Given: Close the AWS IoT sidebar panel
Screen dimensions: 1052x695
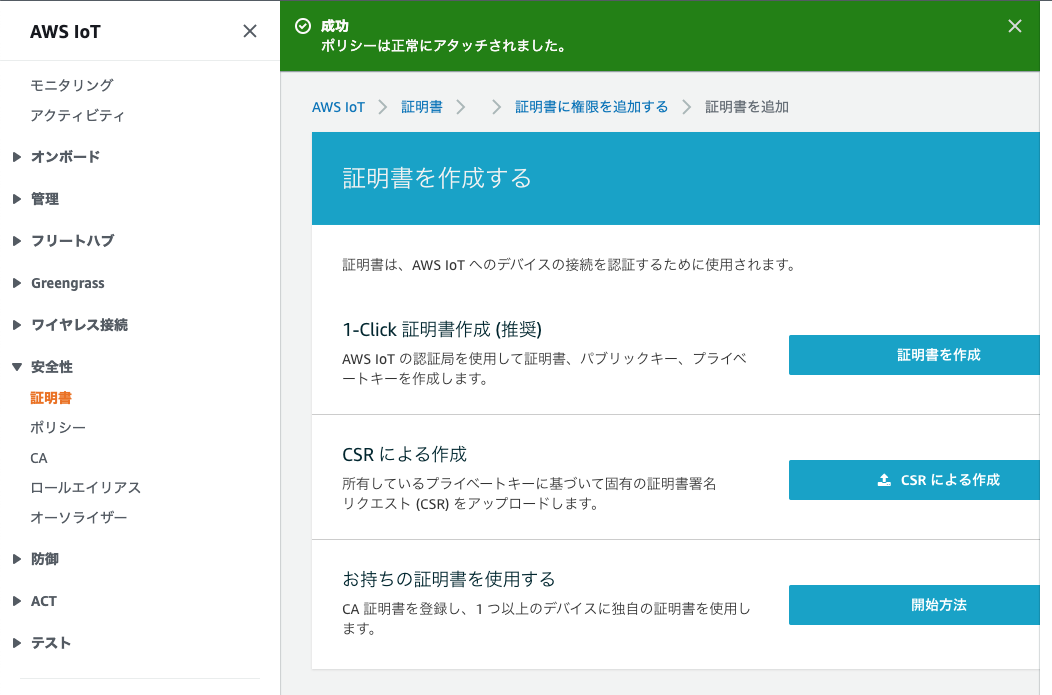Looking at the screenshot, I should click(x=250, y=31).
